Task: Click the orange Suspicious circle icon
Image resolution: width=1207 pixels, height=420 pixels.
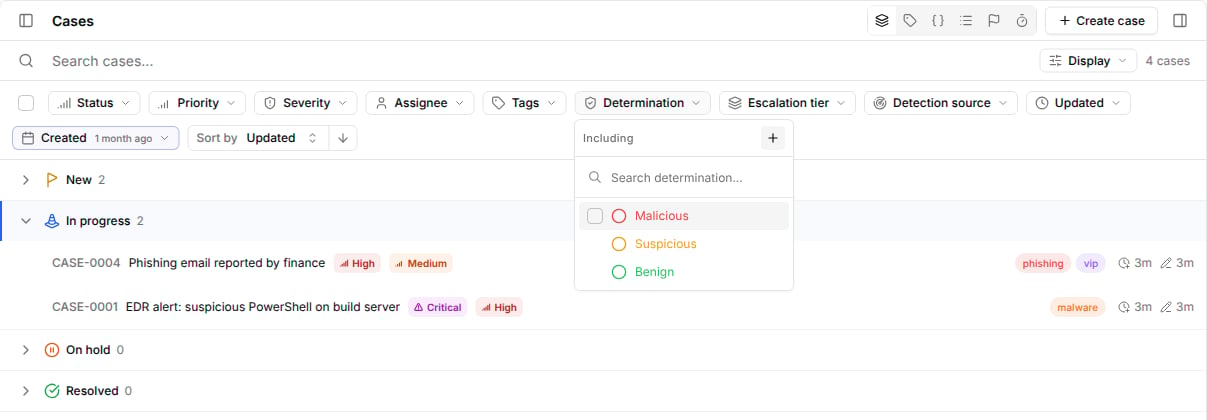Action: pyautogui.click(x=618, y=244)
